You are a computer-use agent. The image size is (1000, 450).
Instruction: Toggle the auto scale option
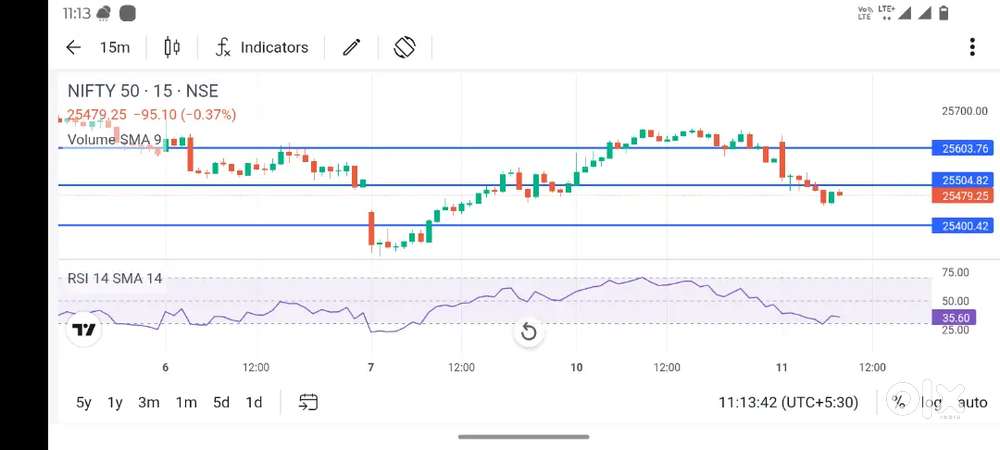(972, 402)
